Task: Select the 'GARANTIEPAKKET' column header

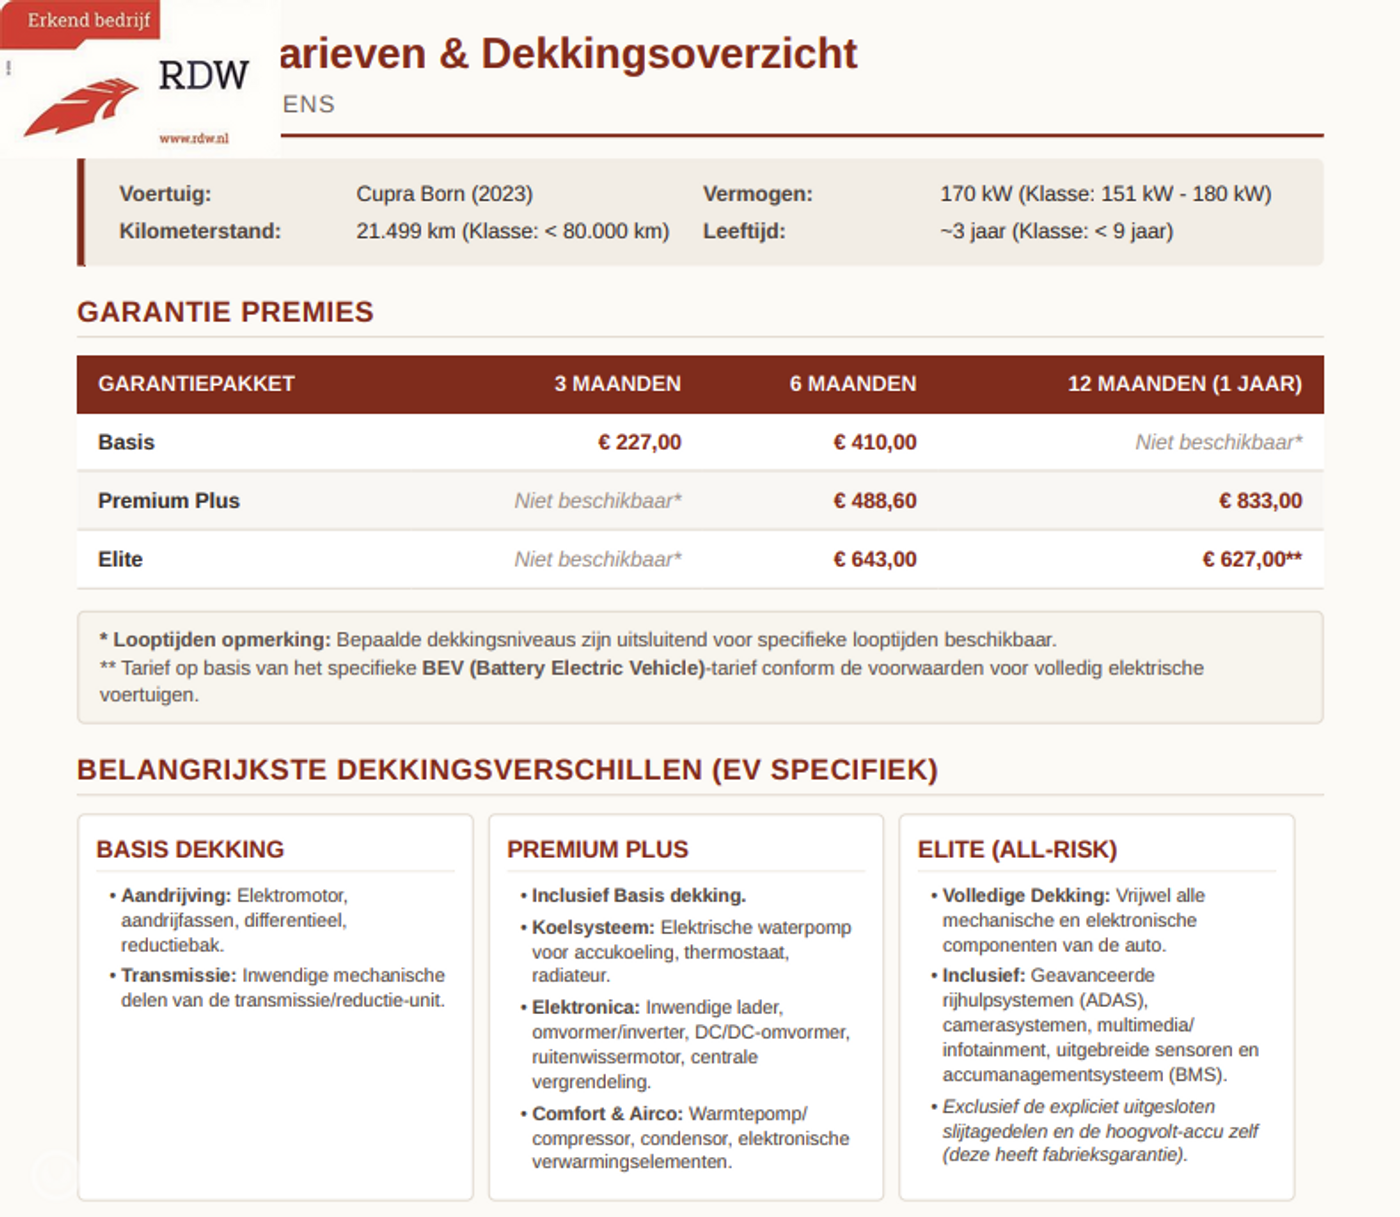Action: click(x=196, y=384)
